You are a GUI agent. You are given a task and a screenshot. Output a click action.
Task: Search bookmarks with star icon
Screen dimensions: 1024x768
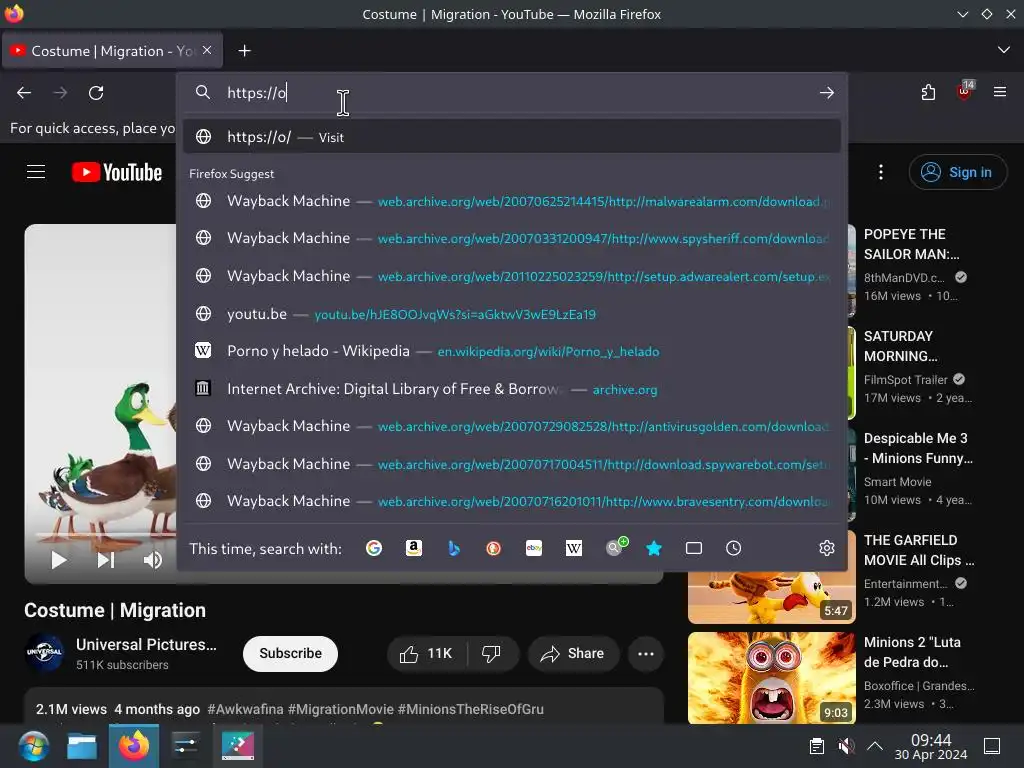tap(654, 548)
